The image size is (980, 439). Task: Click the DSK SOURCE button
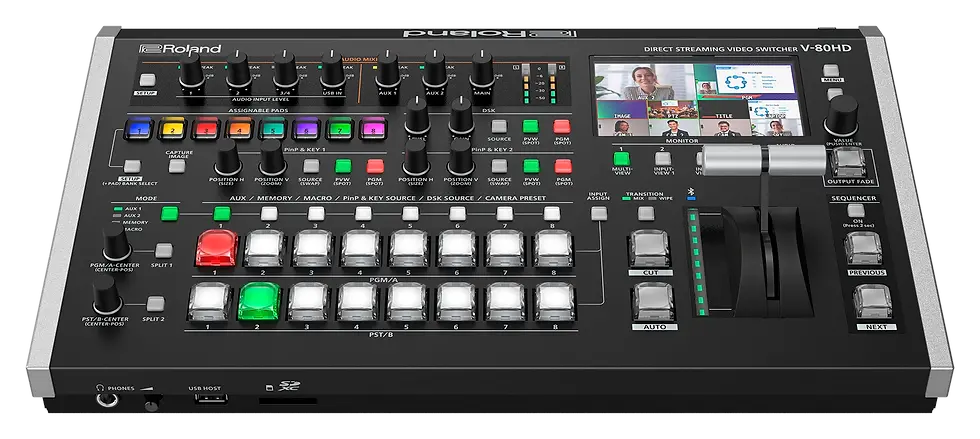click(499, 126)
